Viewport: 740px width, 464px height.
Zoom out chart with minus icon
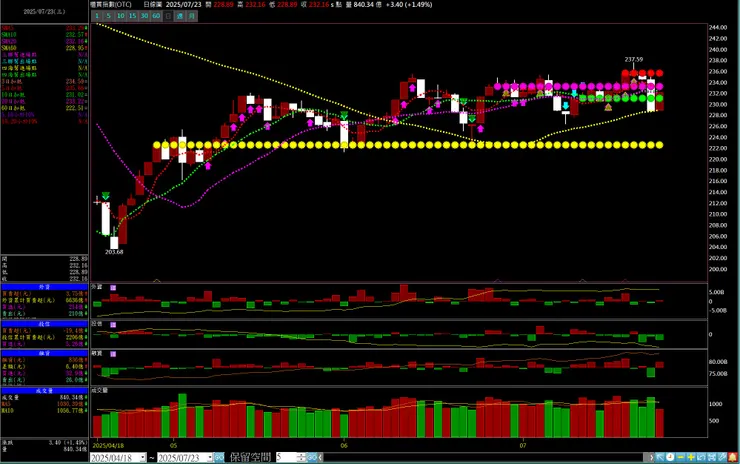(681, 457)
